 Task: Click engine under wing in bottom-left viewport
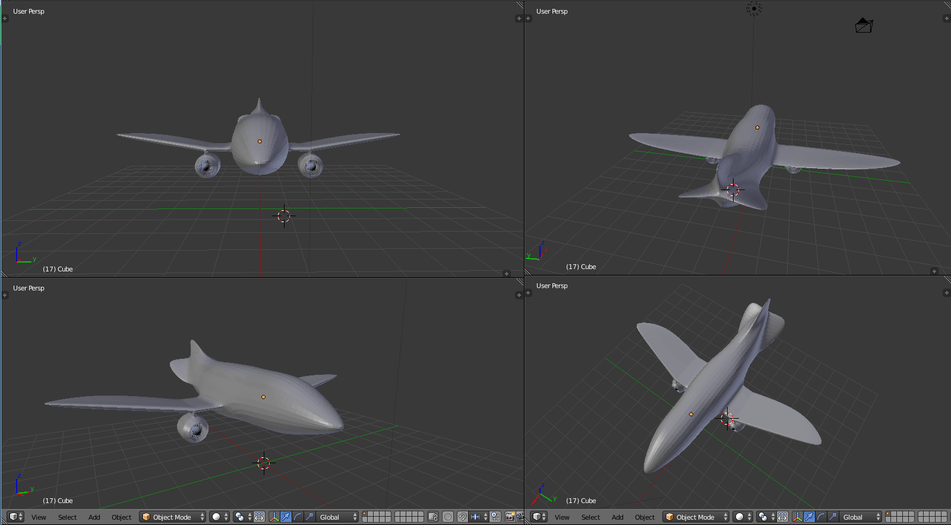click(193, 427)
